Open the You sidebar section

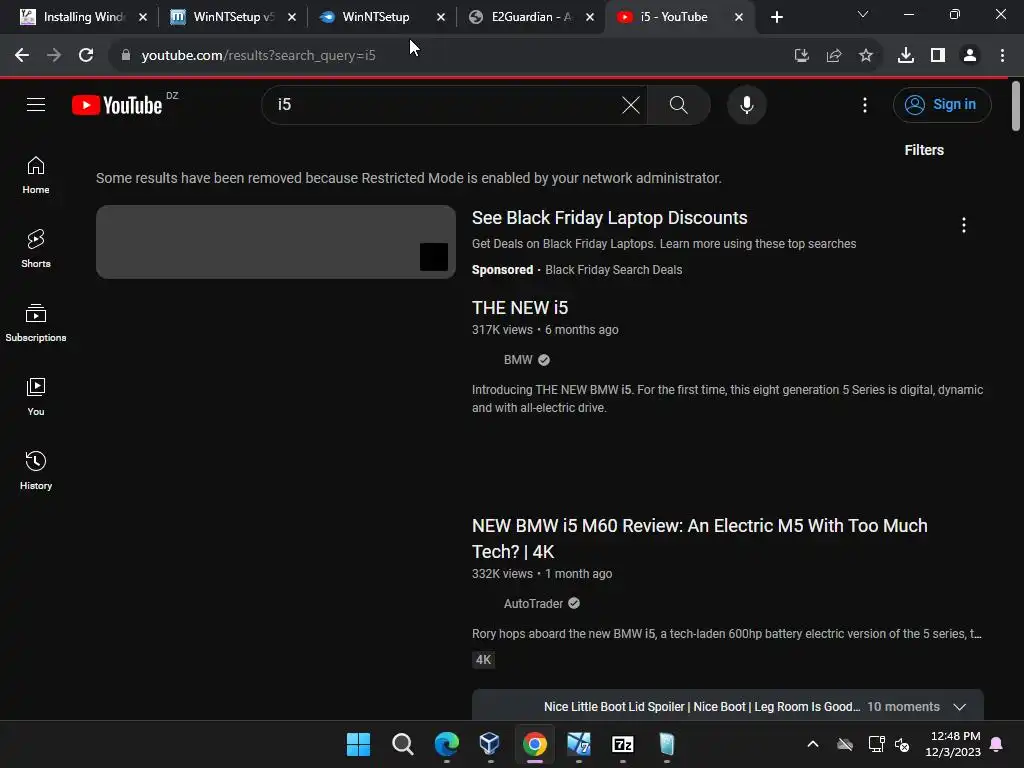point(36,396)
